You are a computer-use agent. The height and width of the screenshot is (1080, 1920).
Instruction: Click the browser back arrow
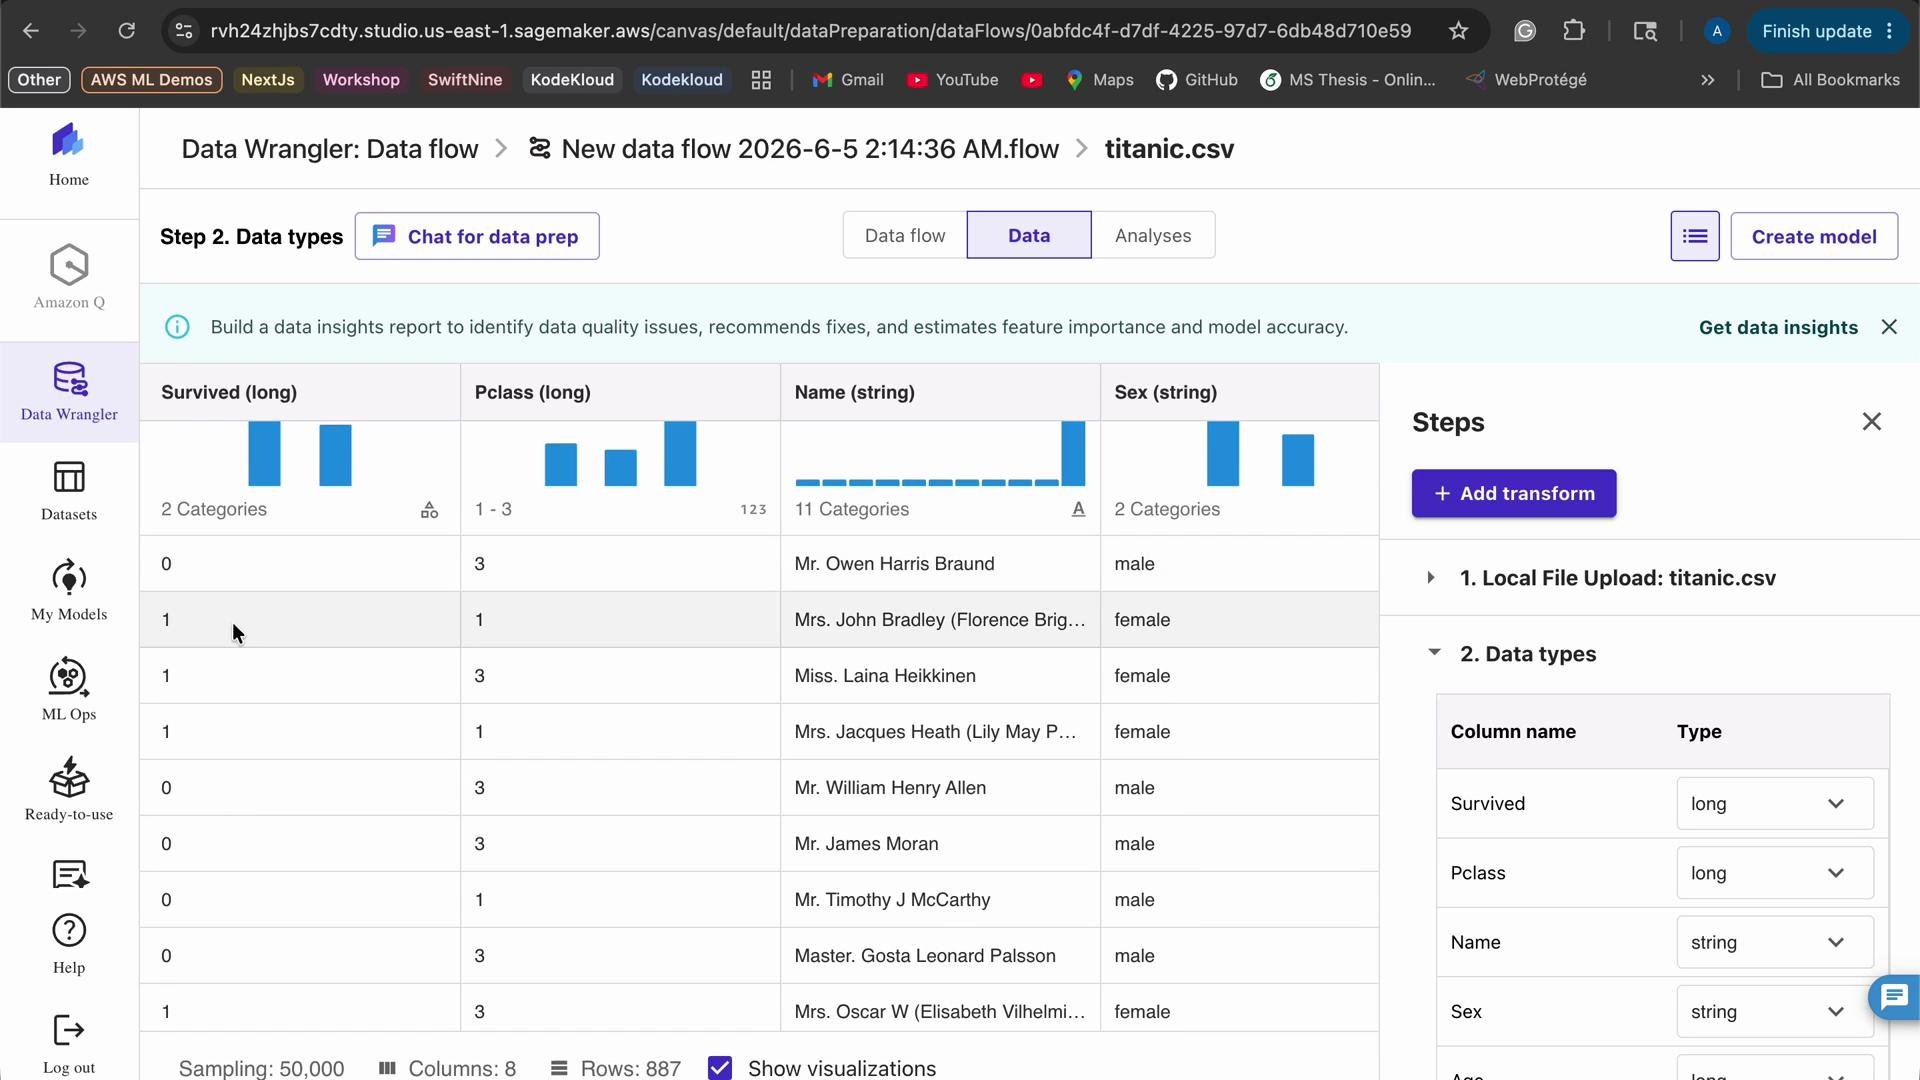pyautogui.click(x=31, y=31)
